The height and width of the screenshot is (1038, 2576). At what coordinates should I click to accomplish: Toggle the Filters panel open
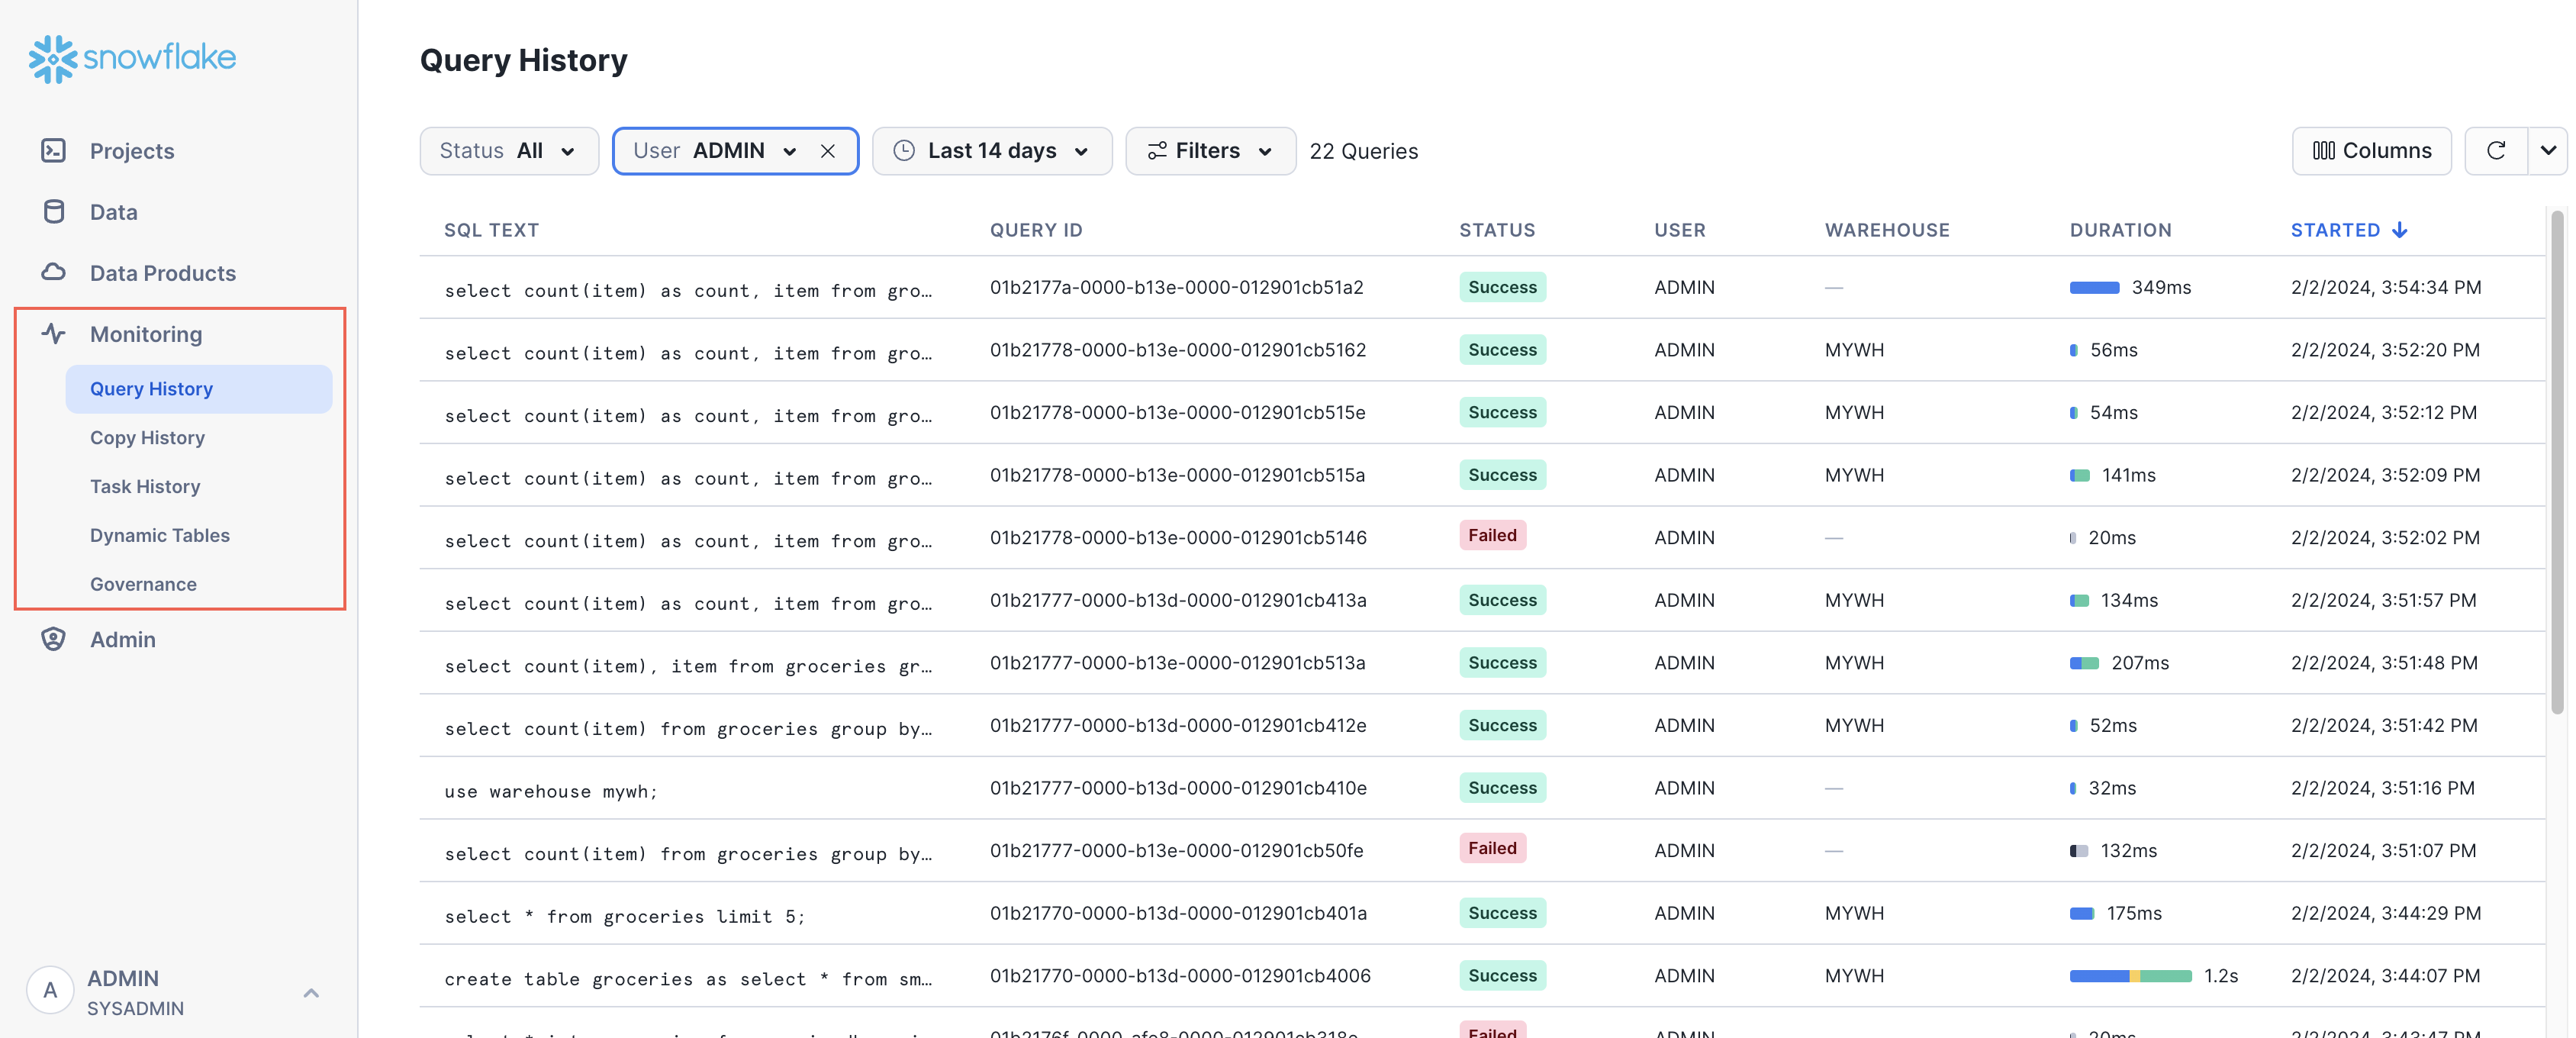1207,150
